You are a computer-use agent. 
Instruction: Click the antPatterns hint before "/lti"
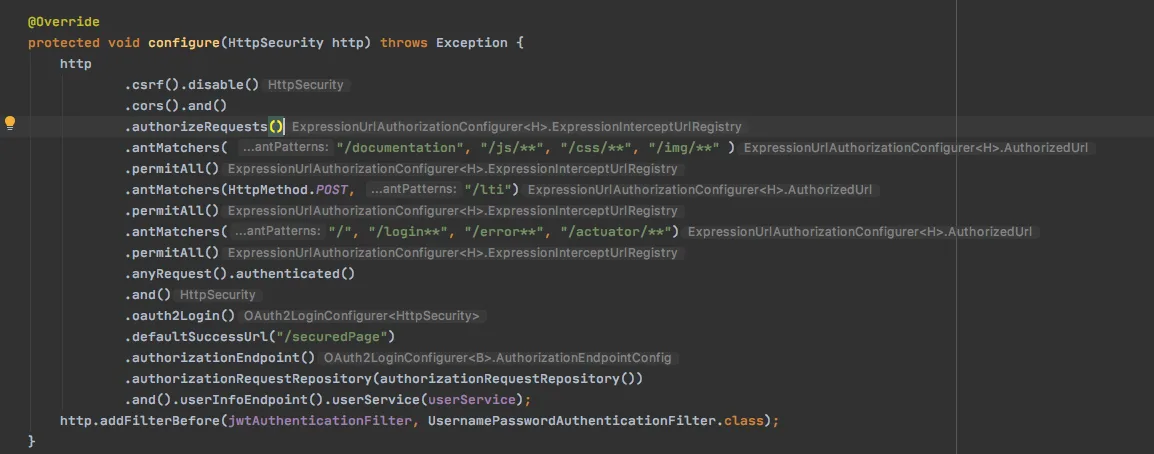(x=414, y=190)
